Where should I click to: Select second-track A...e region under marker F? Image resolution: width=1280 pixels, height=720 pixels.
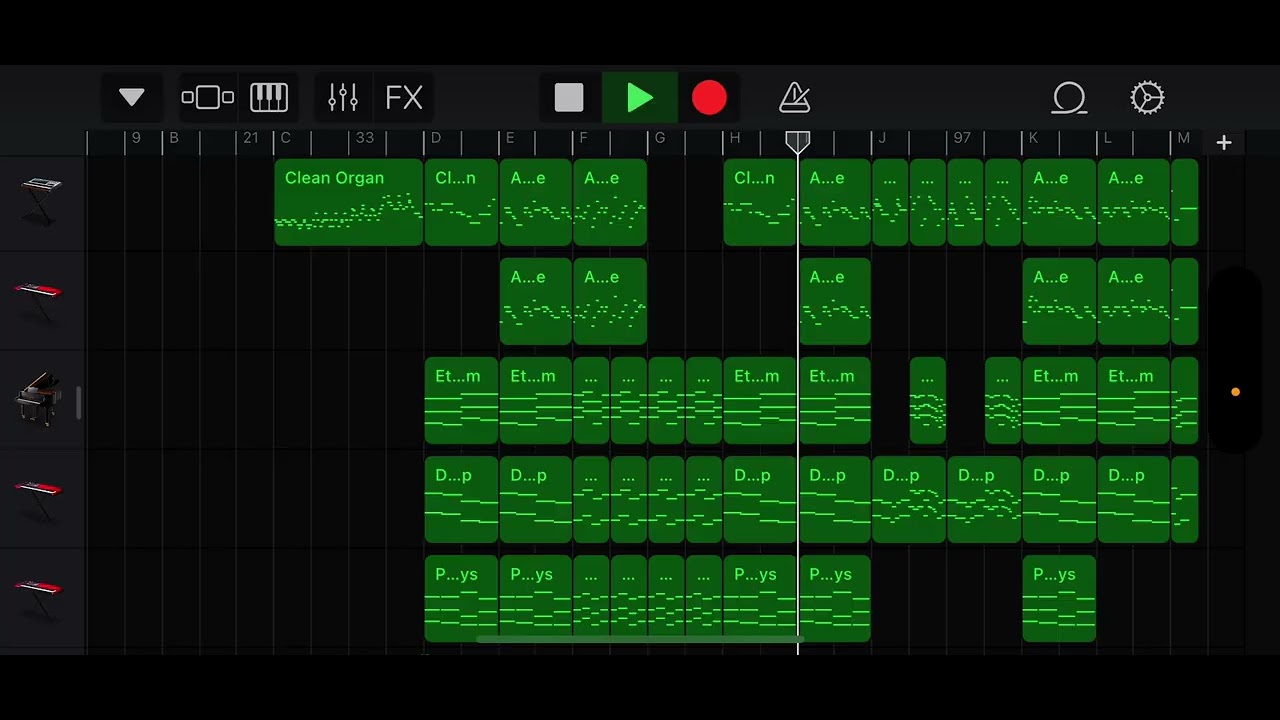[x=610, y=301]
